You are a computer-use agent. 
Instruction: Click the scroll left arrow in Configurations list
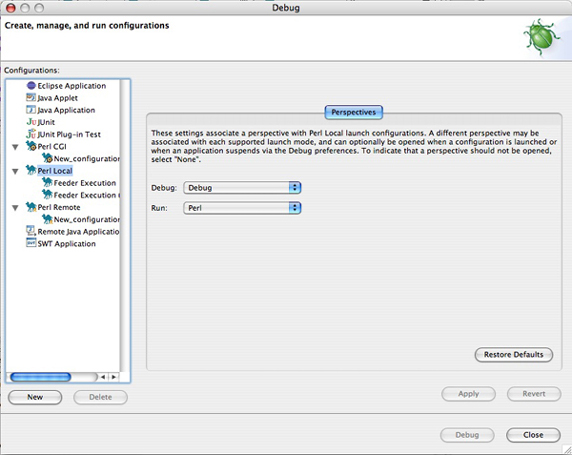pos(103,377)
